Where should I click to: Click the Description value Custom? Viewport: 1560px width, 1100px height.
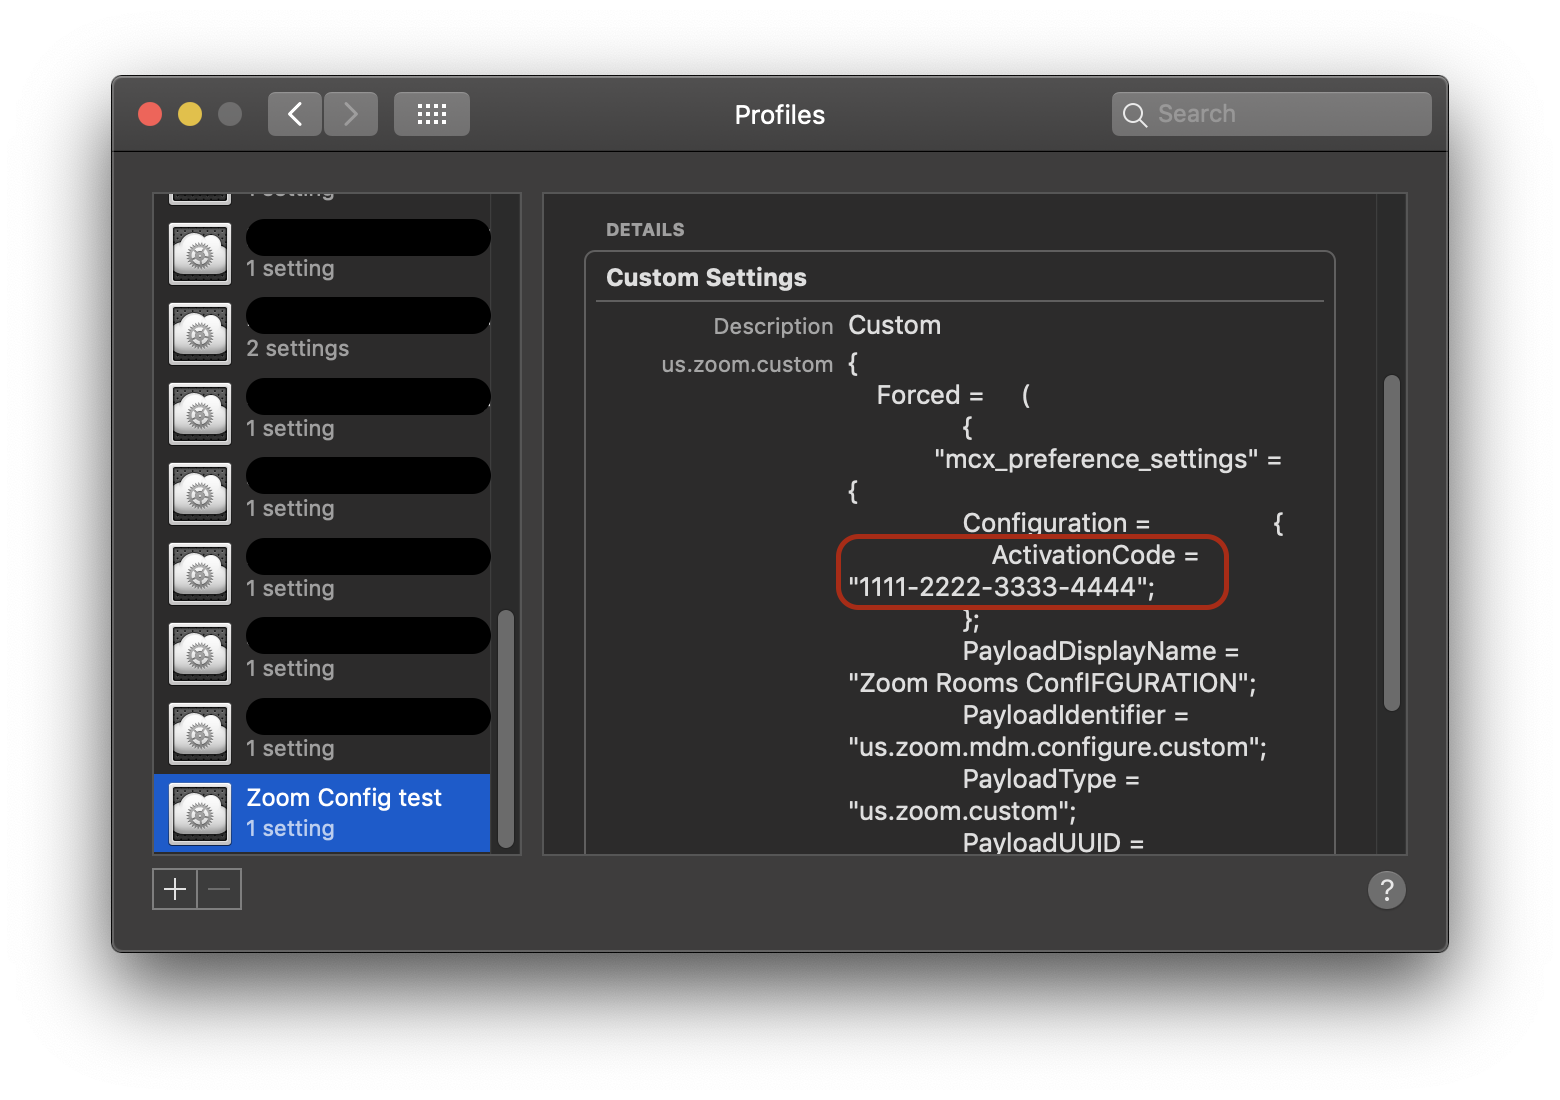click(894, 325)
